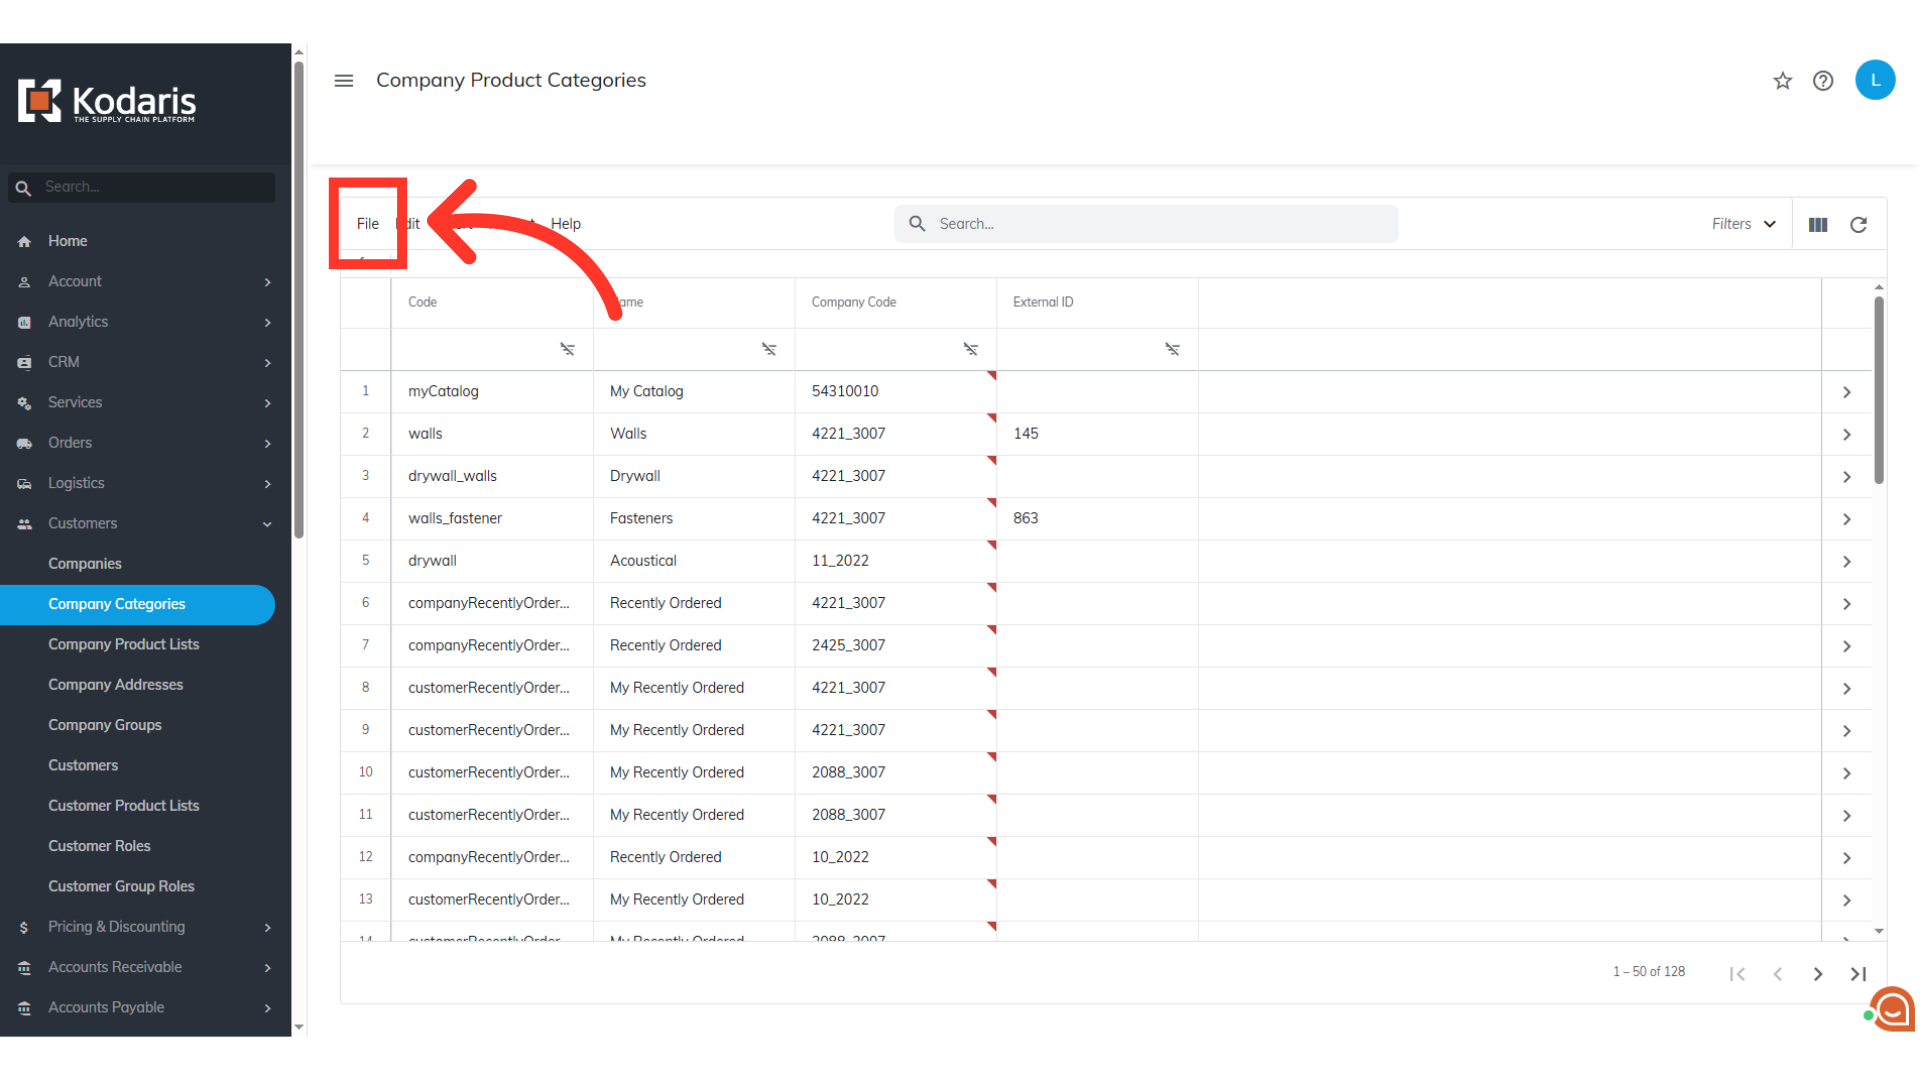Viewport: 1920px width, 1080px height.
Task: Go to next page arrow
Action: pyautogui.click(x=1818, y=974)
